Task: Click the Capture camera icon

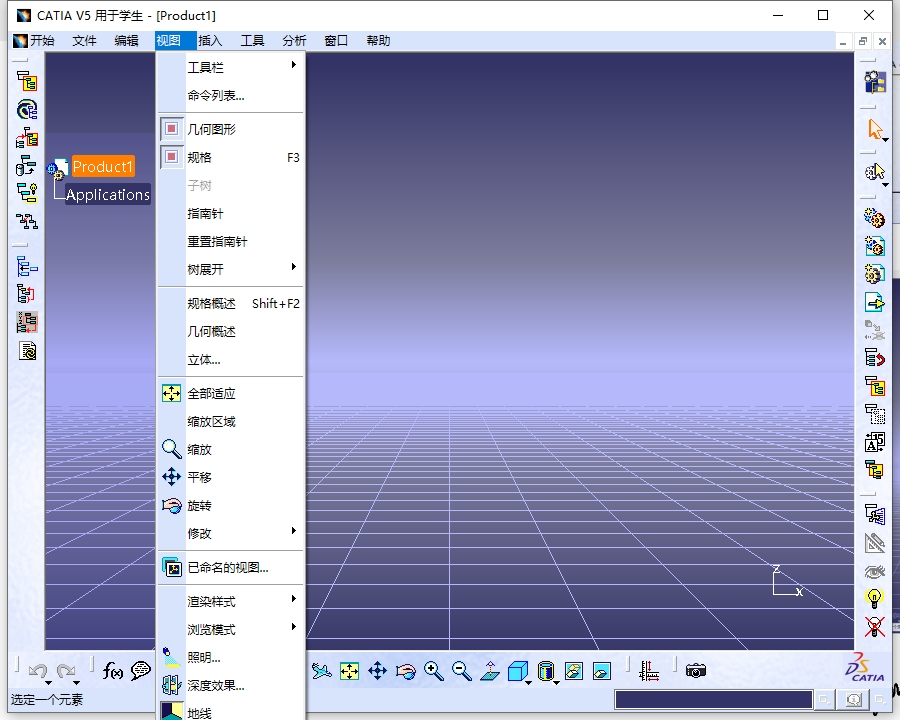Action: tap(696, 671)
